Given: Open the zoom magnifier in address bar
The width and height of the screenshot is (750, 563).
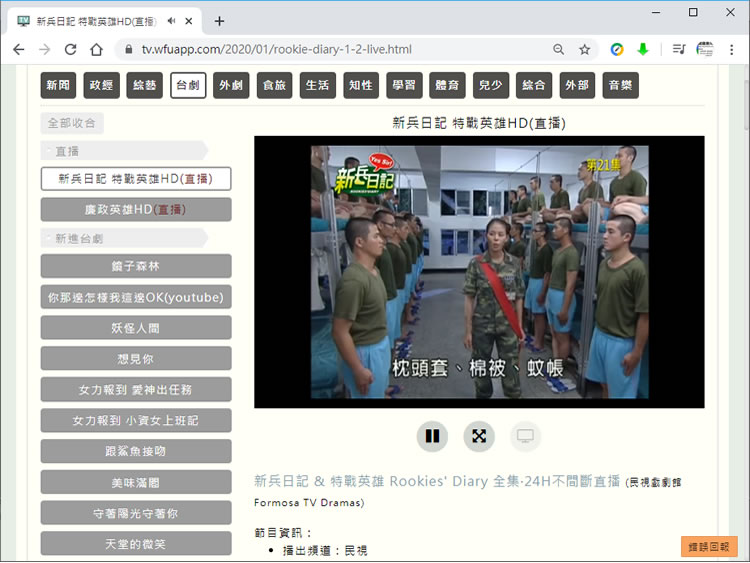Looking at the screenshot, I should coord(558,49).
